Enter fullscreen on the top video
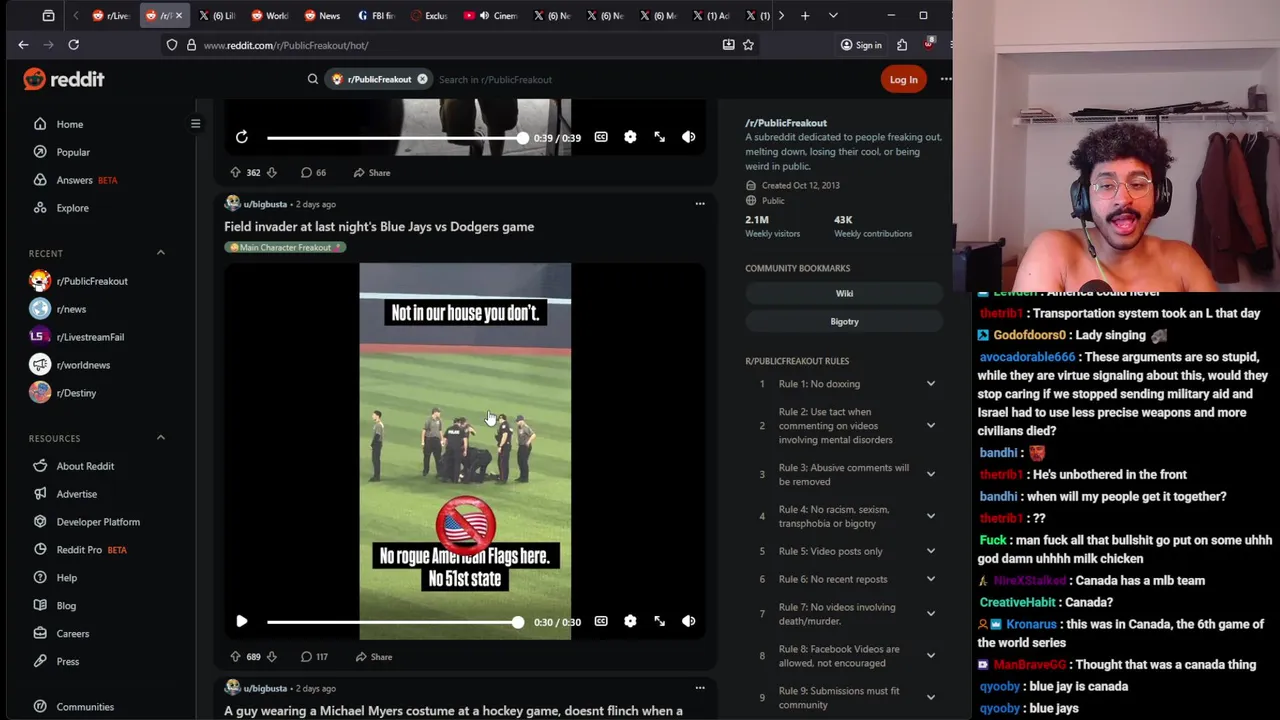Screen dimensions: 1280x720 (x=660, y=137)
